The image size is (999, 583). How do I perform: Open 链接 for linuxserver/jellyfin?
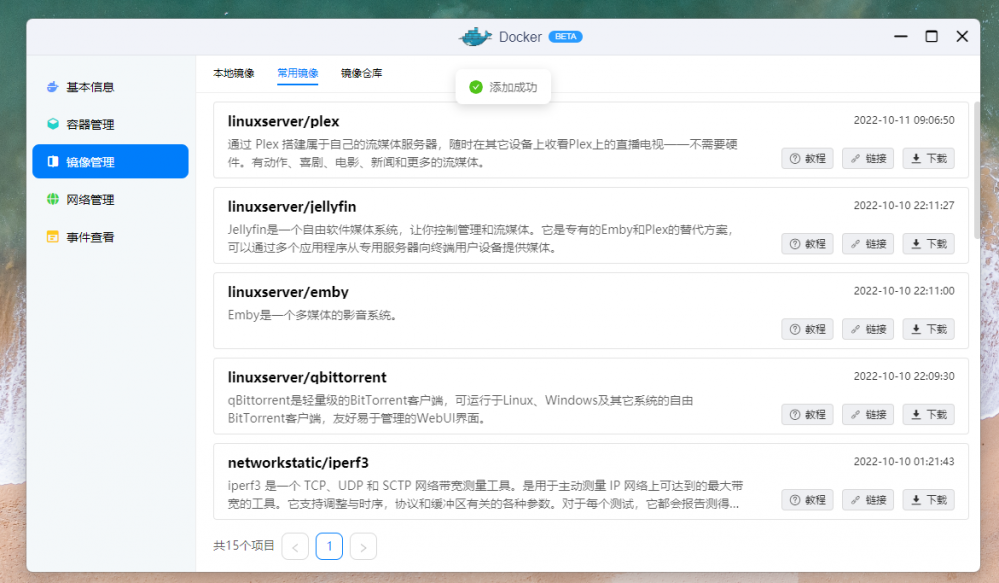point(868,244)
